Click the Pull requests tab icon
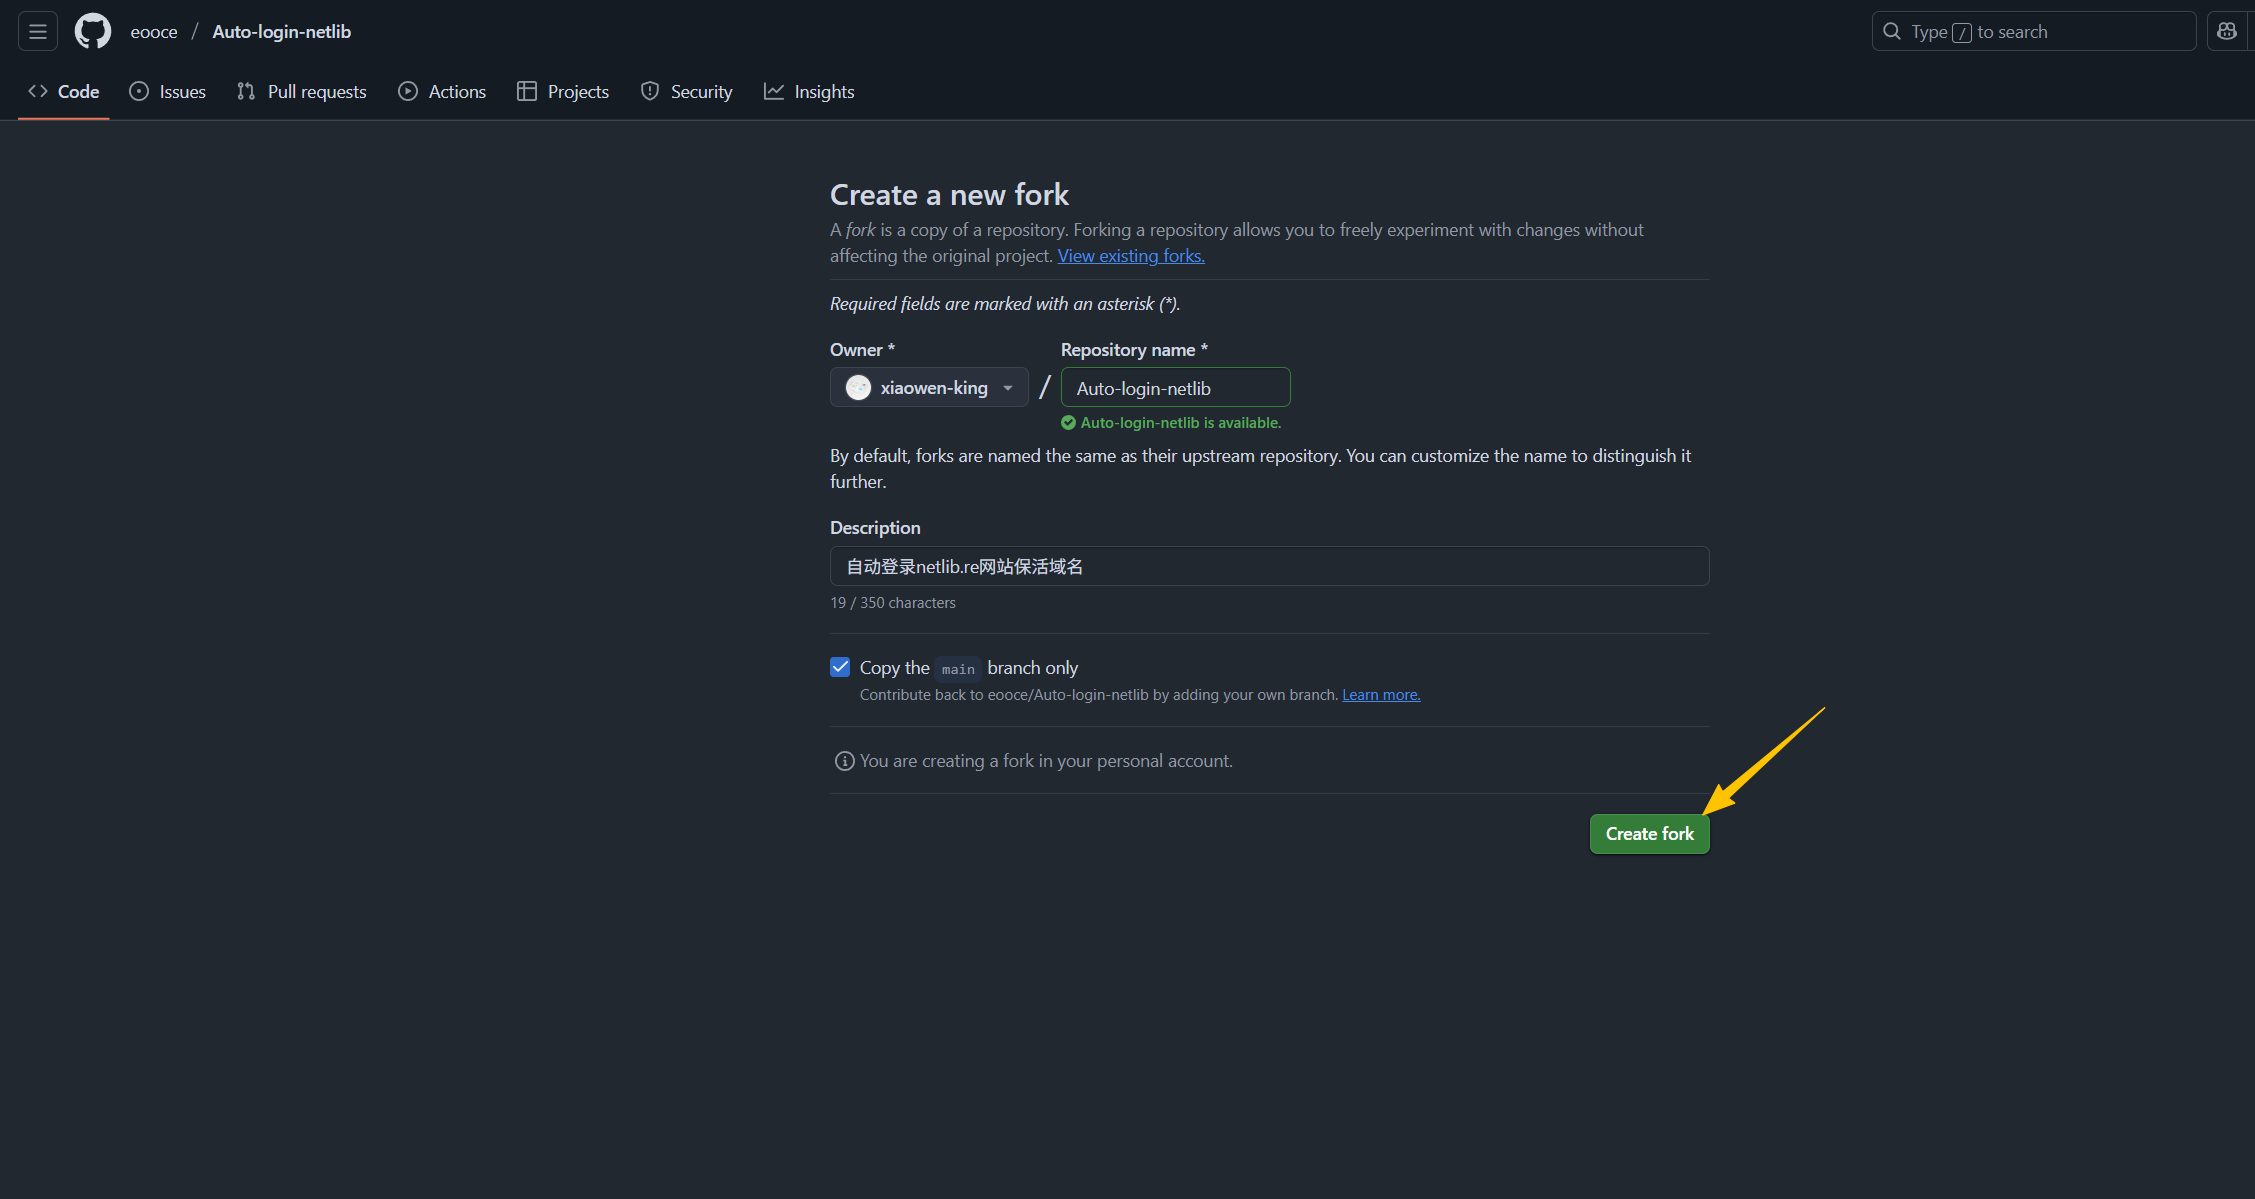Viewport: 2255px width, 1199px height. 246,91
